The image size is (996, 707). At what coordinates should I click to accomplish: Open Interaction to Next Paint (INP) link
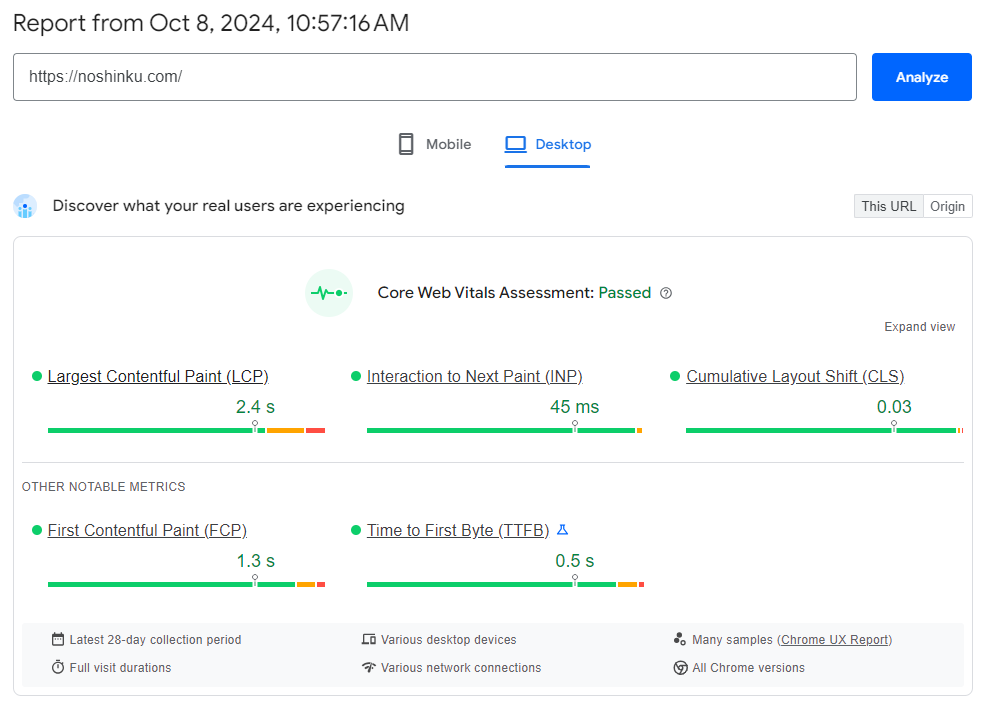[474, 376]
